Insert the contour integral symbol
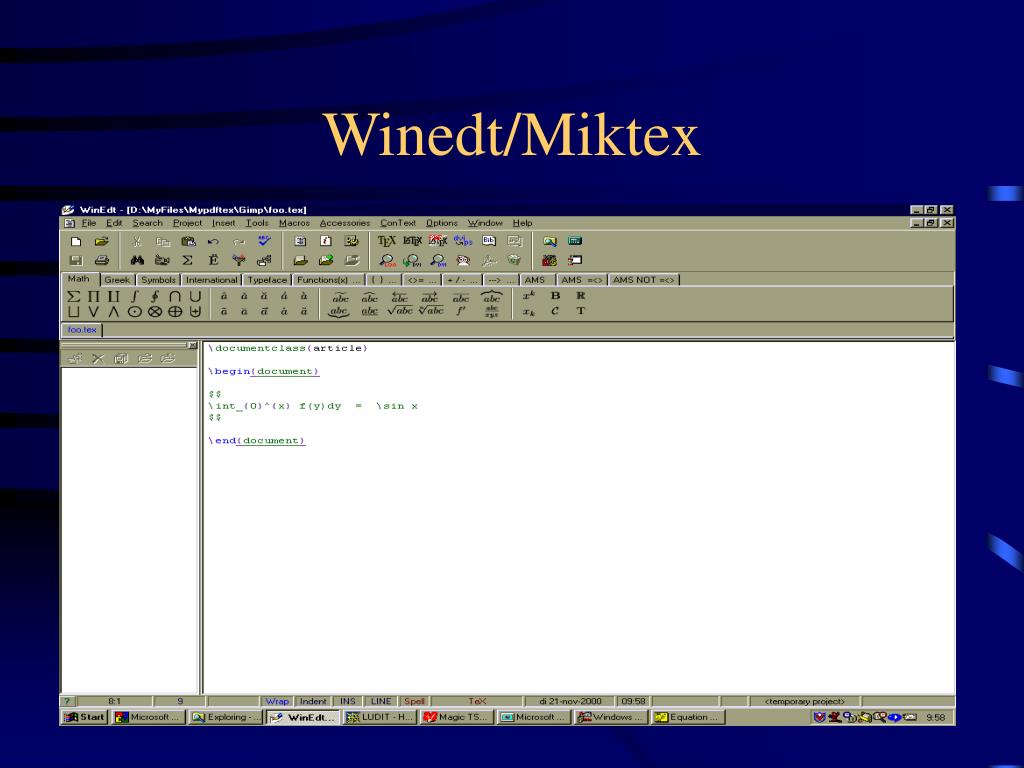 [x=155, y=296]
